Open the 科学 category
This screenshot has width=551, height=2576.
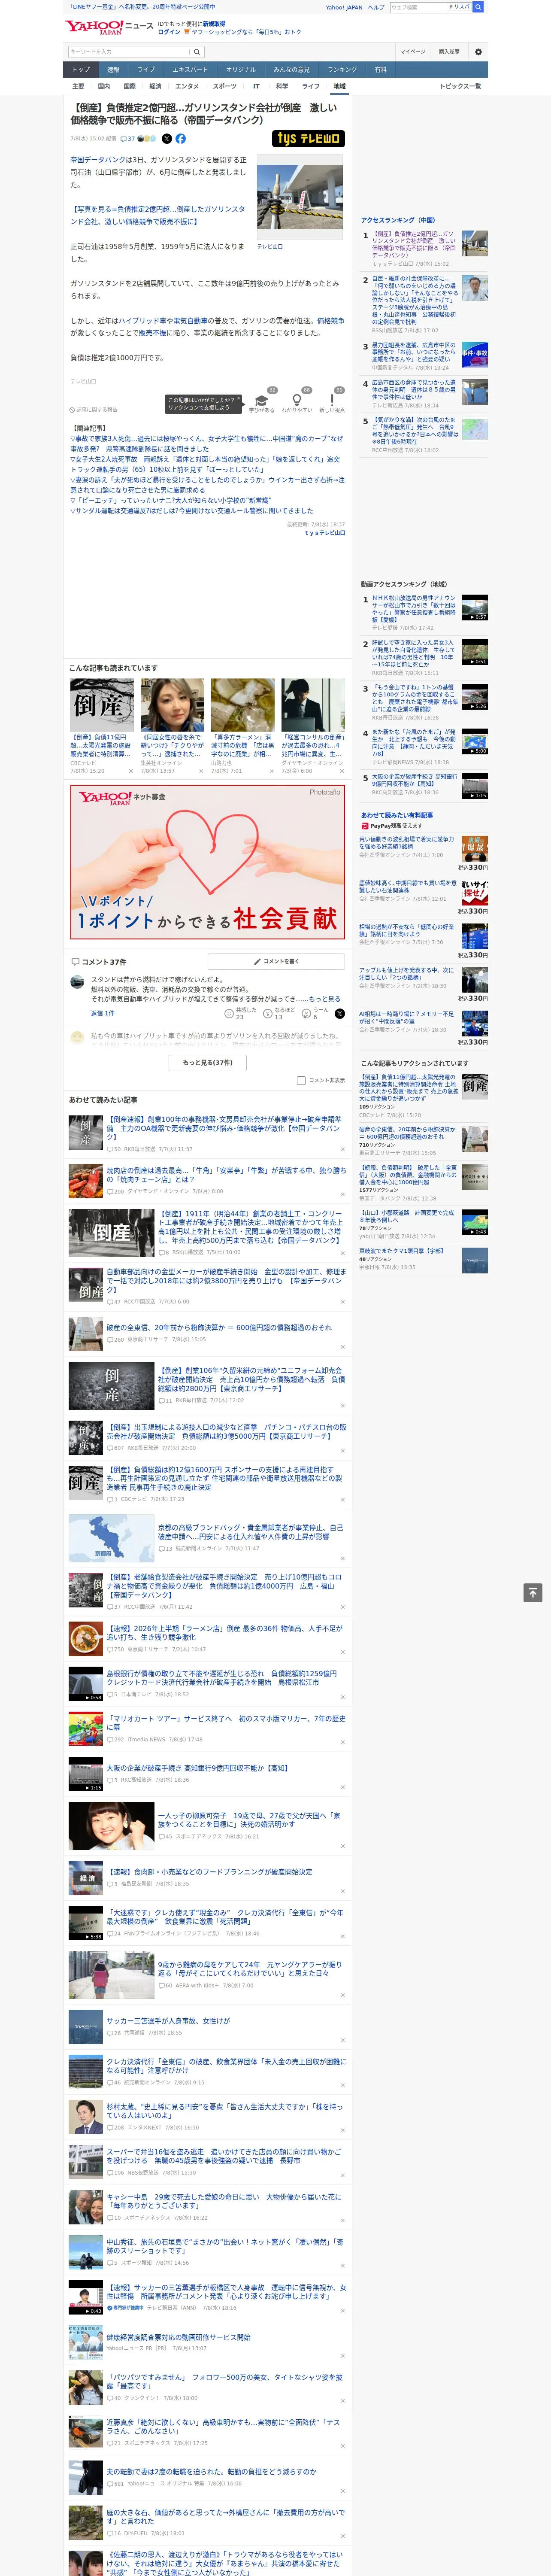282,86
